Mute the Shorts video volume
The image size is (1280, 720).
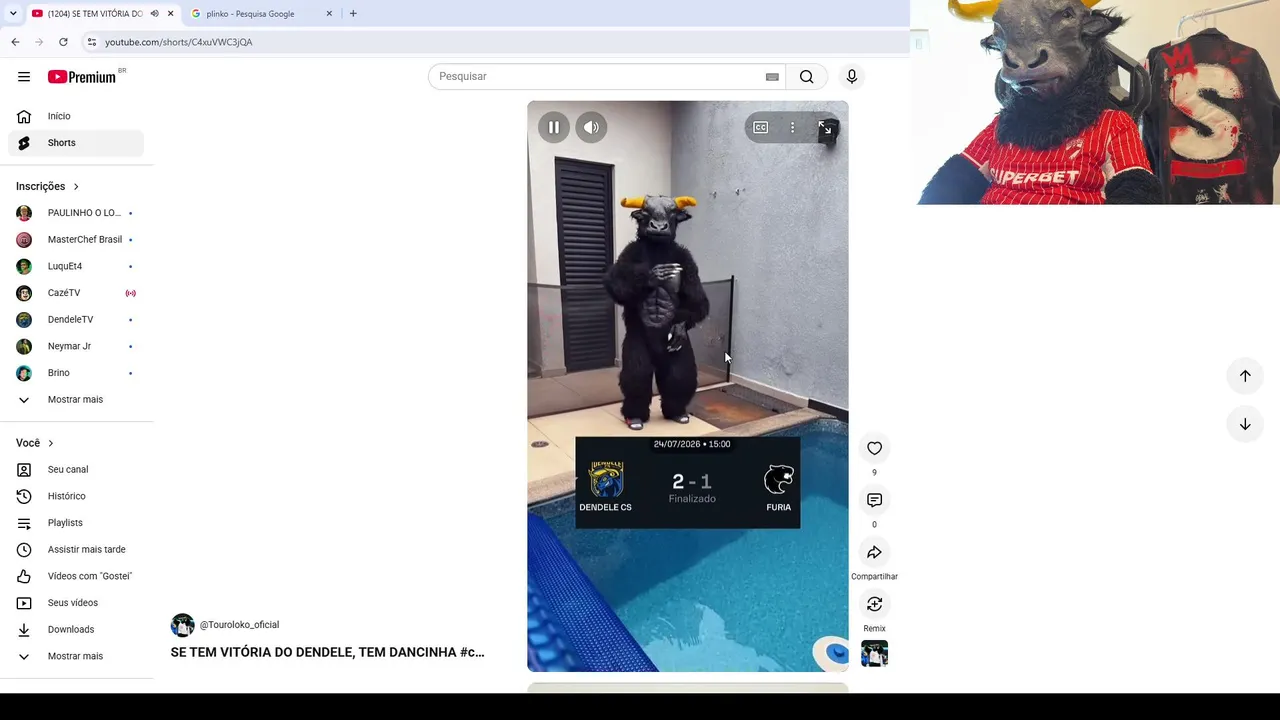[x=591, y=127]
